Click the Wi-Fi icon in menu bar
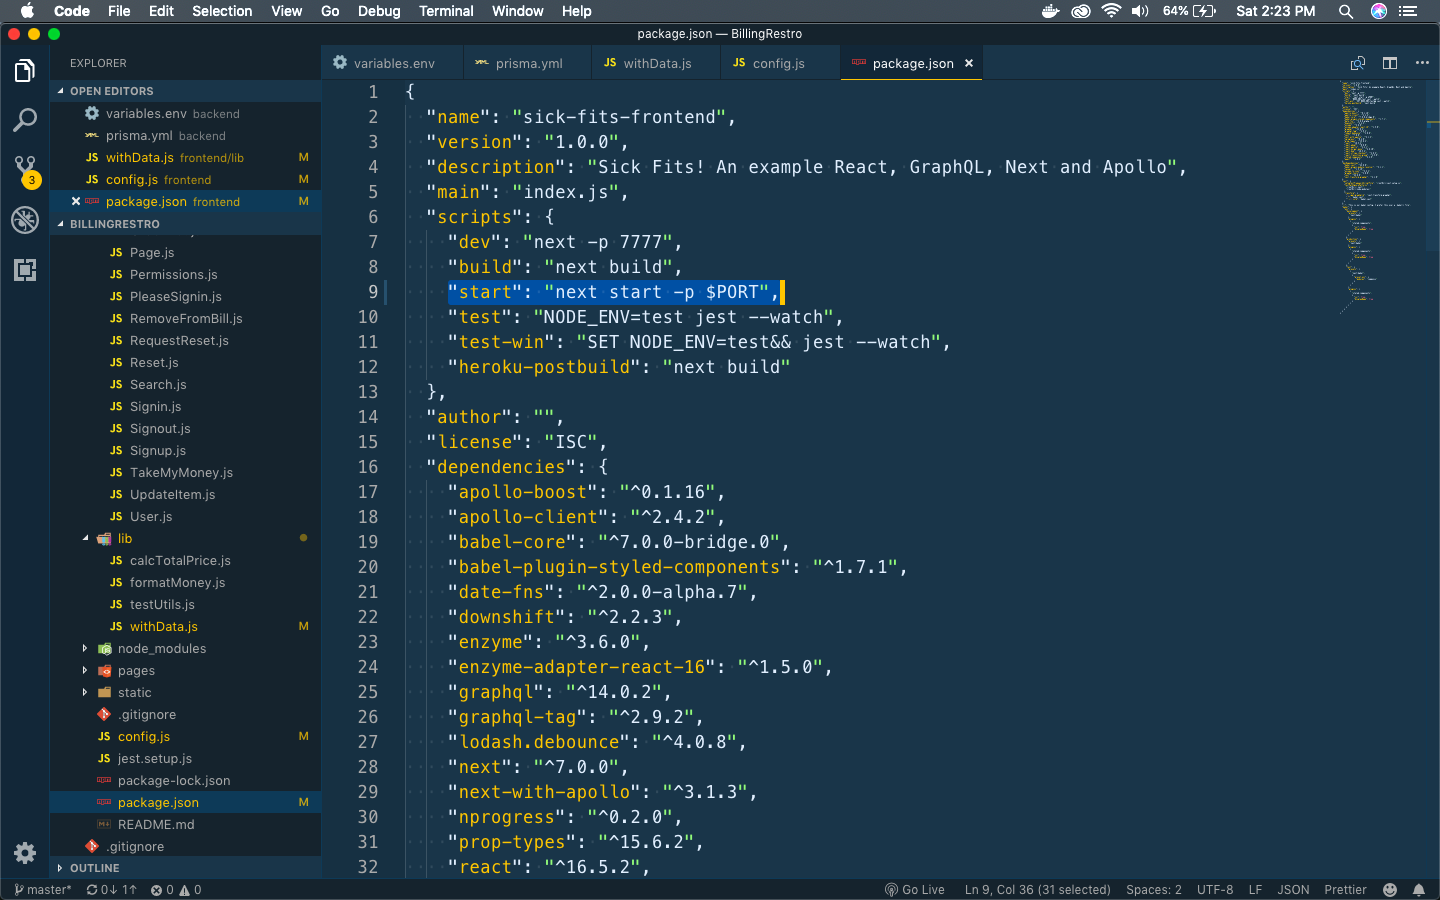The width and height of the screenshot is (1440, 900). click(x=1111, y=11)
